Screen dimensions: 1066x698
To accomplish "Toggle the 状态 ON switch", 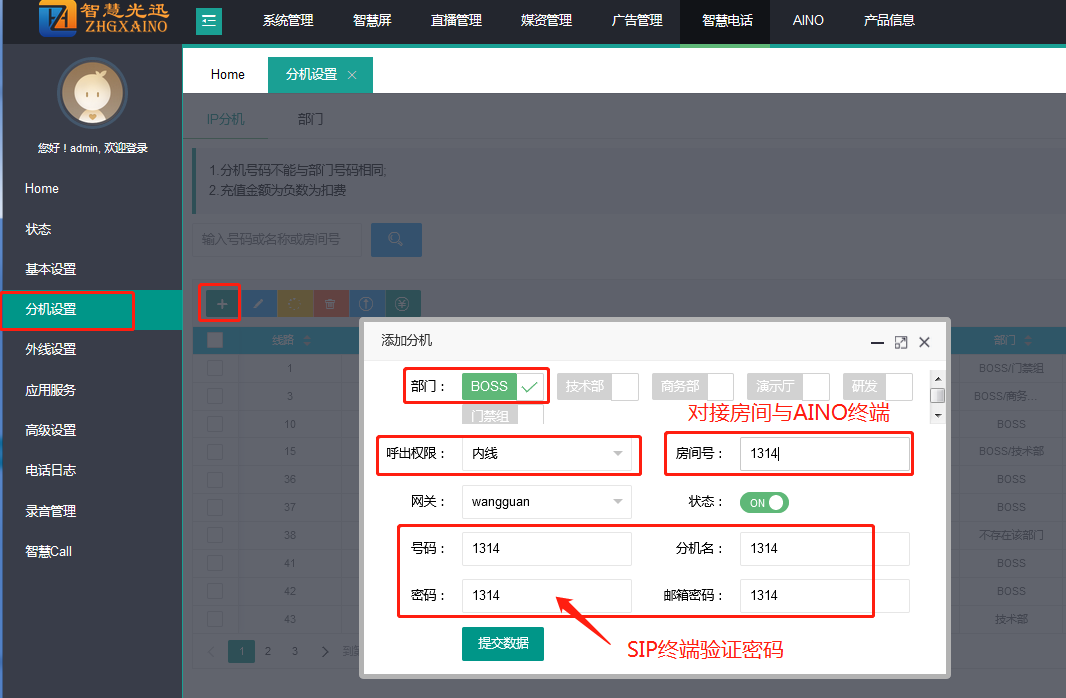I will pyautogui.click(x=764, y=502).
